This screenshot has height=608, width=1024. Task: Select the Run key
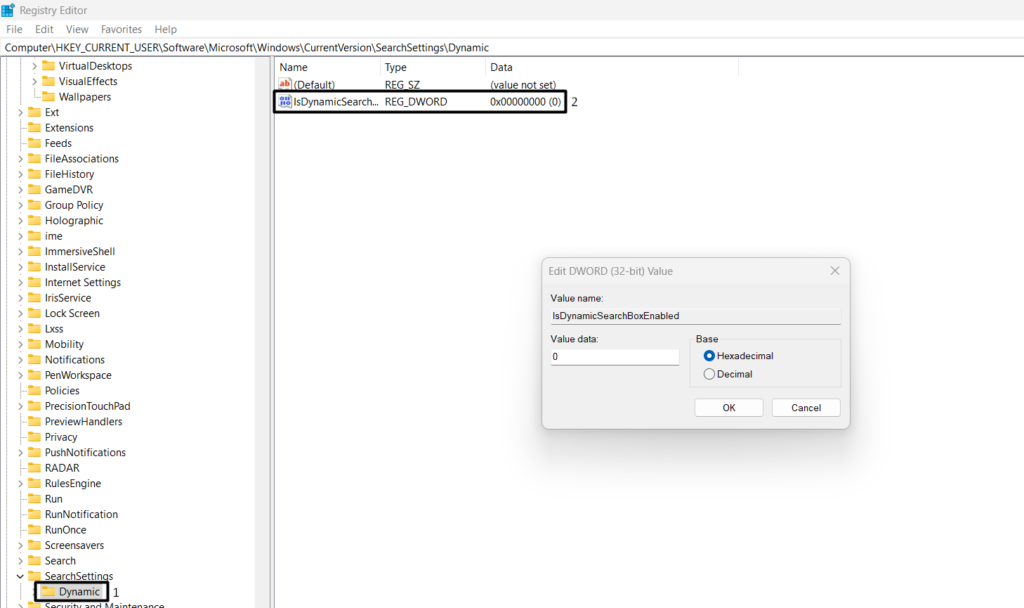tap(54, 499)
